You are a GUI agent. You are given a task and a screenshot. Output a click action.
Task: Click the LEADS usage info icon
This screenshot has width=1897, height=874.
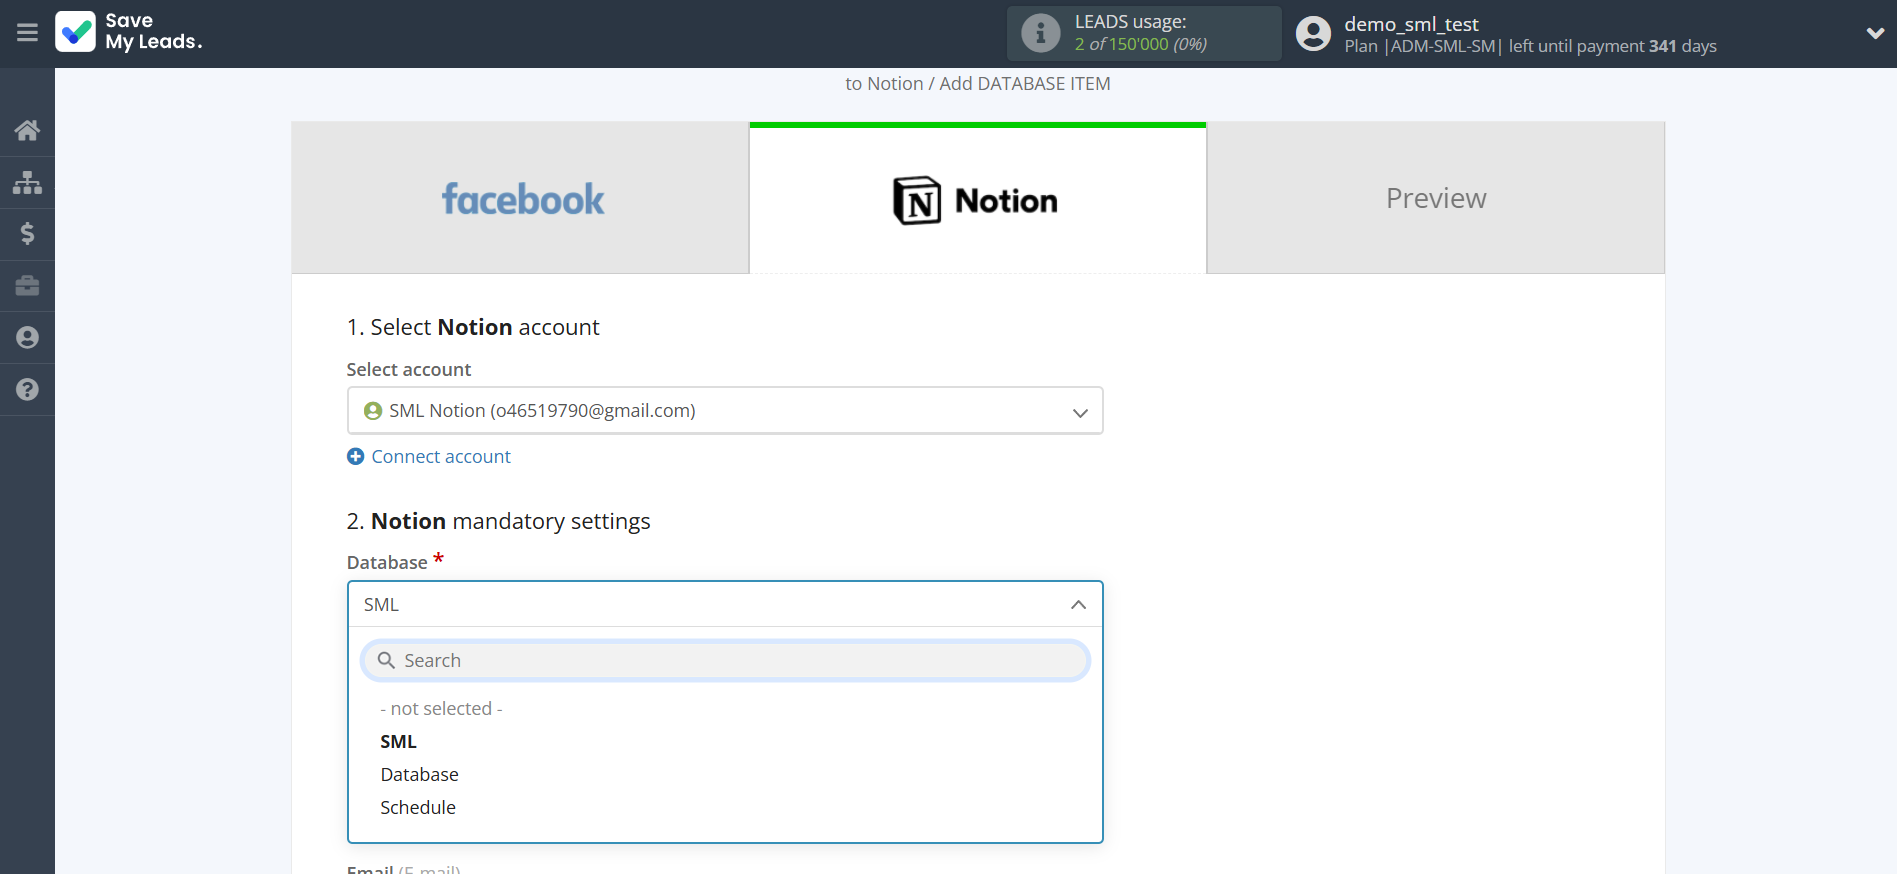1040,33
